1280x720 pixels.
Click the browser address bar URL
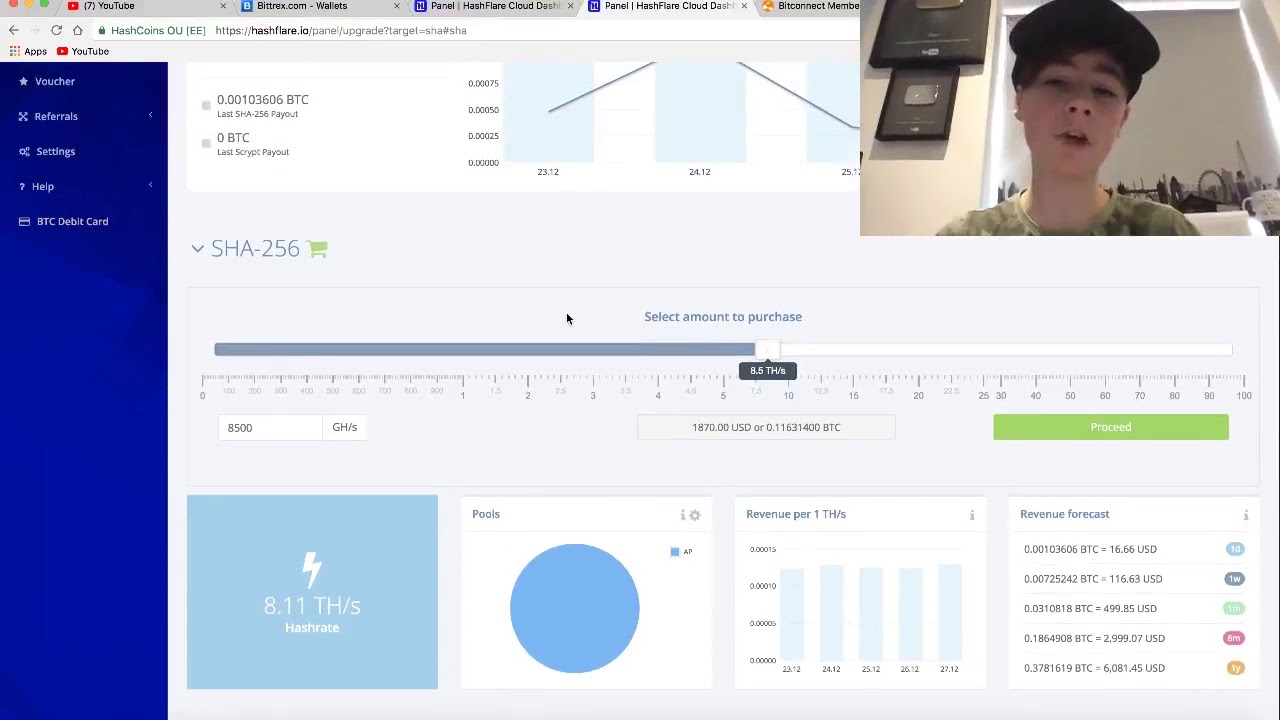(340, 30)
